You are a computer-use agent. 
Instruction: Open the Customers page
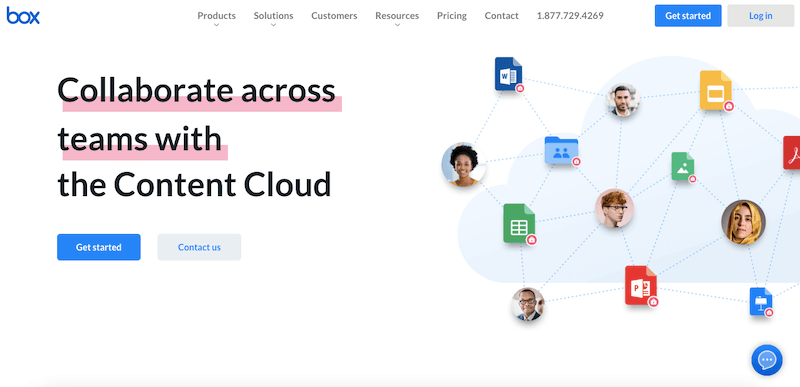coord(334,16)
